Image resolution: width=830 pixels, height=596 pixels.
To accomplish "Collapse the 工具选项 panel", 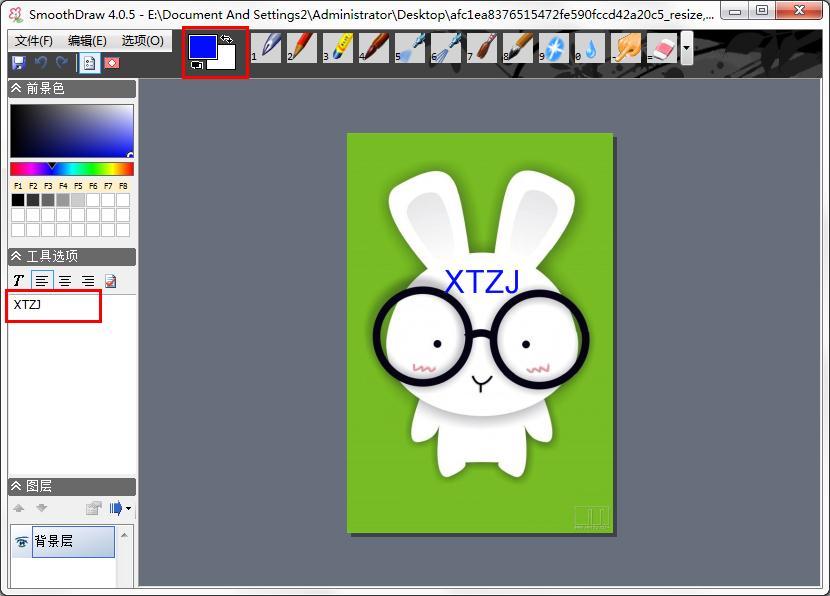I will tap(16, 256).
